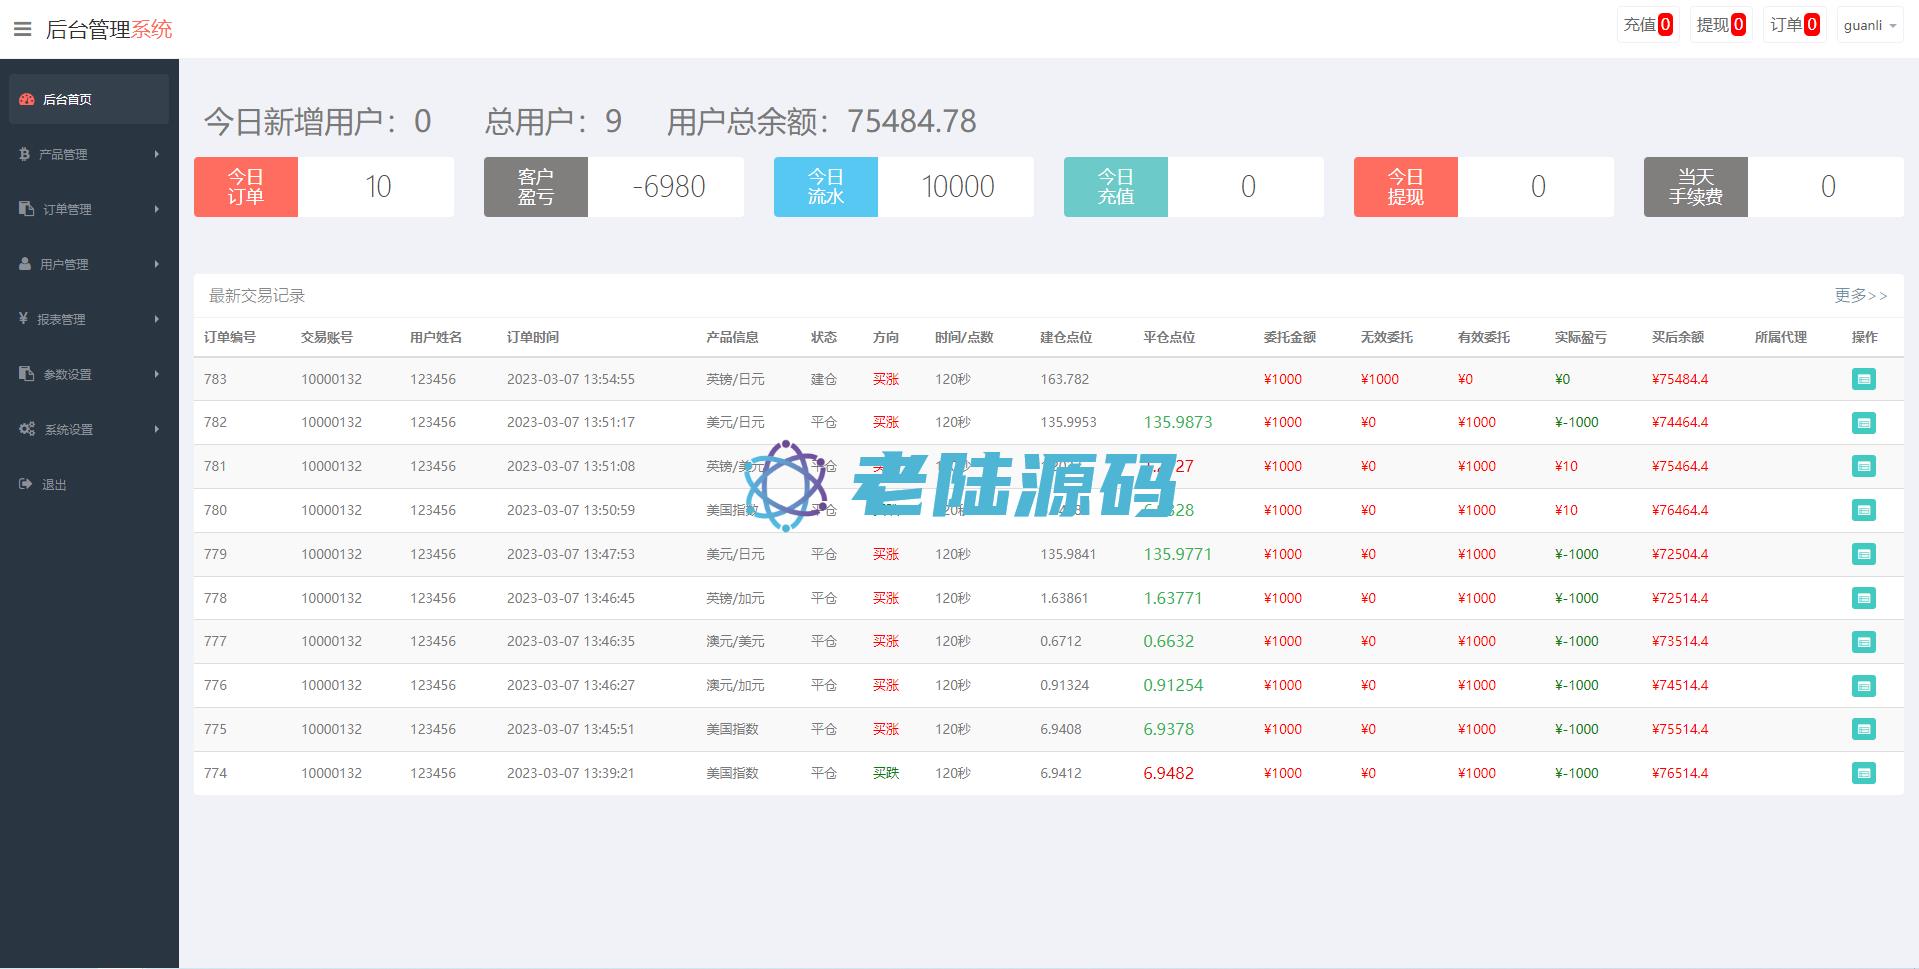1919x969 pixels.
Task: Open the guanli user dropdown
Action: click(1868, 25)
